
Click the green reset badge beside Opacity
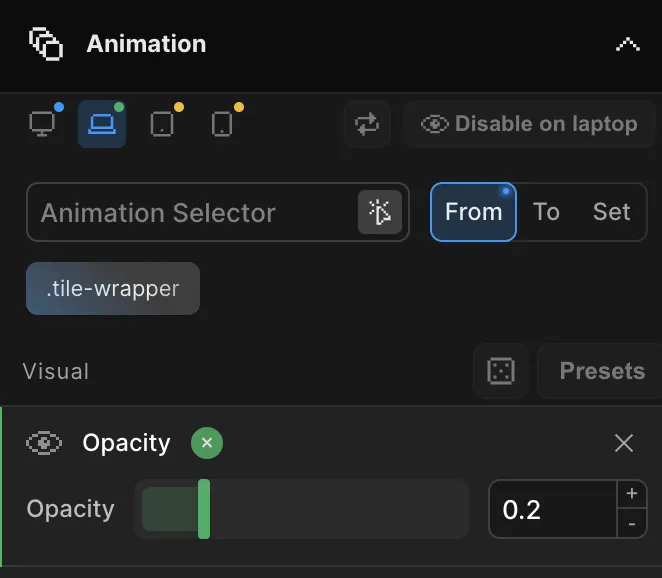[207, 443]
